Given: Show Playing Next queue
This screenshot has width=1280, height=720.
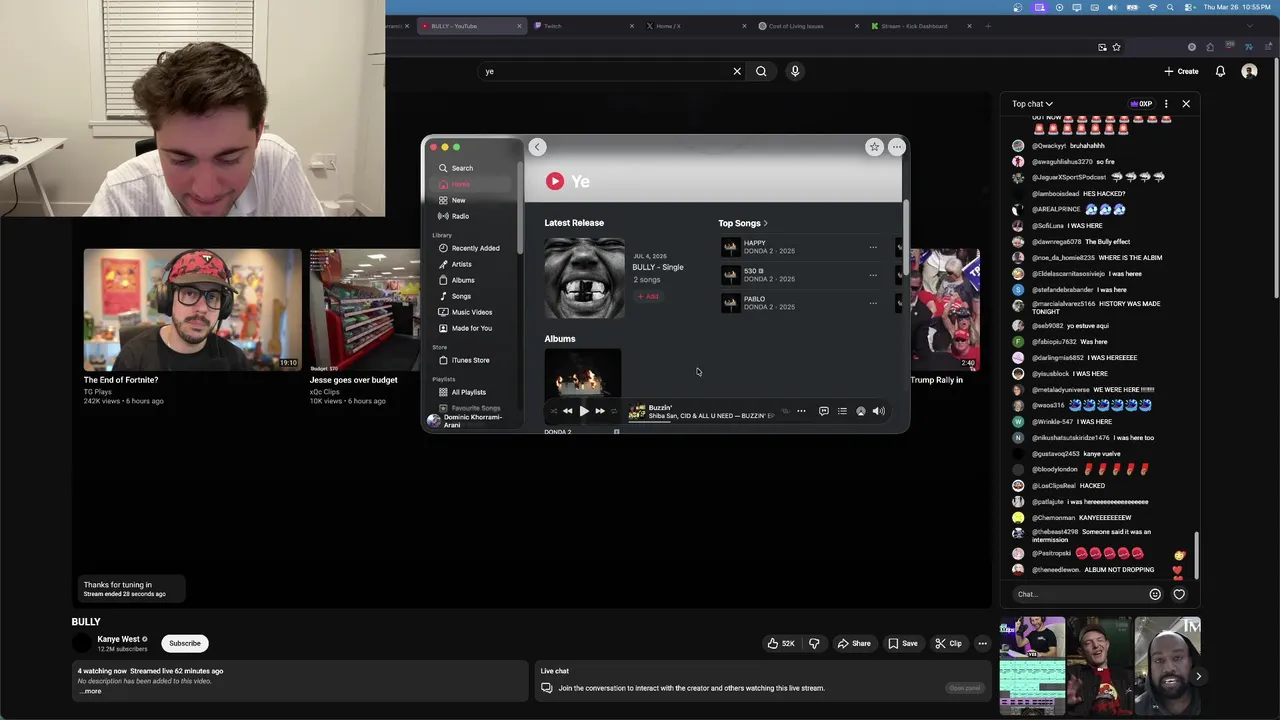Looking at the screenshot, I should tap(842, 411).
